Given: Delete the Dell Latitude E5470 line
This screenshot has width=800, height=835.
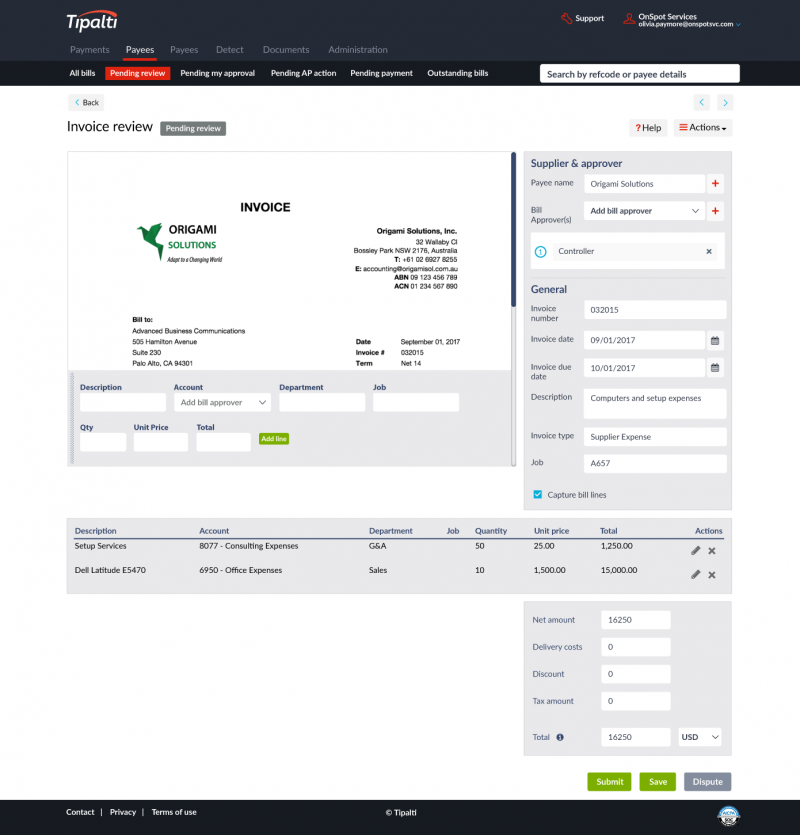Looking at the screenshot, I should click(x=711, y=574).
